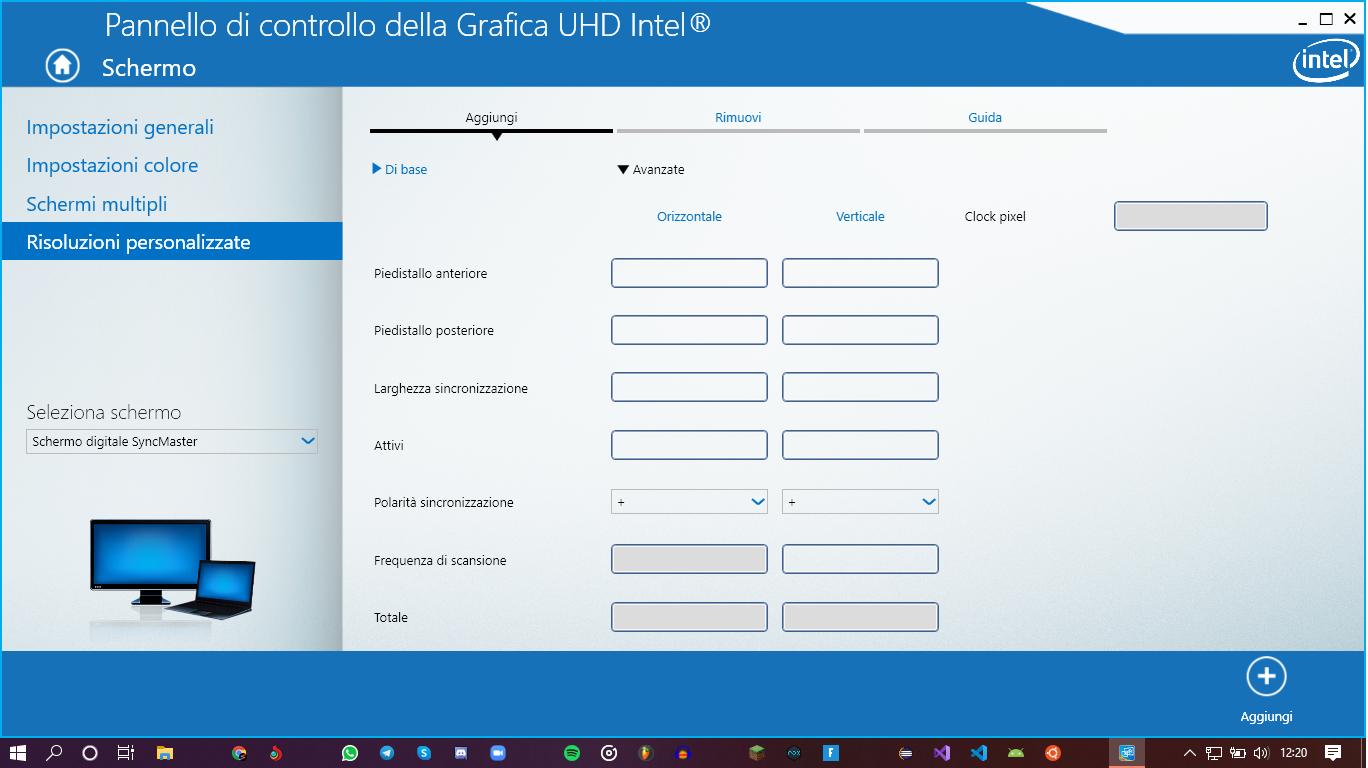Expand the Di base section

point(400,169)
